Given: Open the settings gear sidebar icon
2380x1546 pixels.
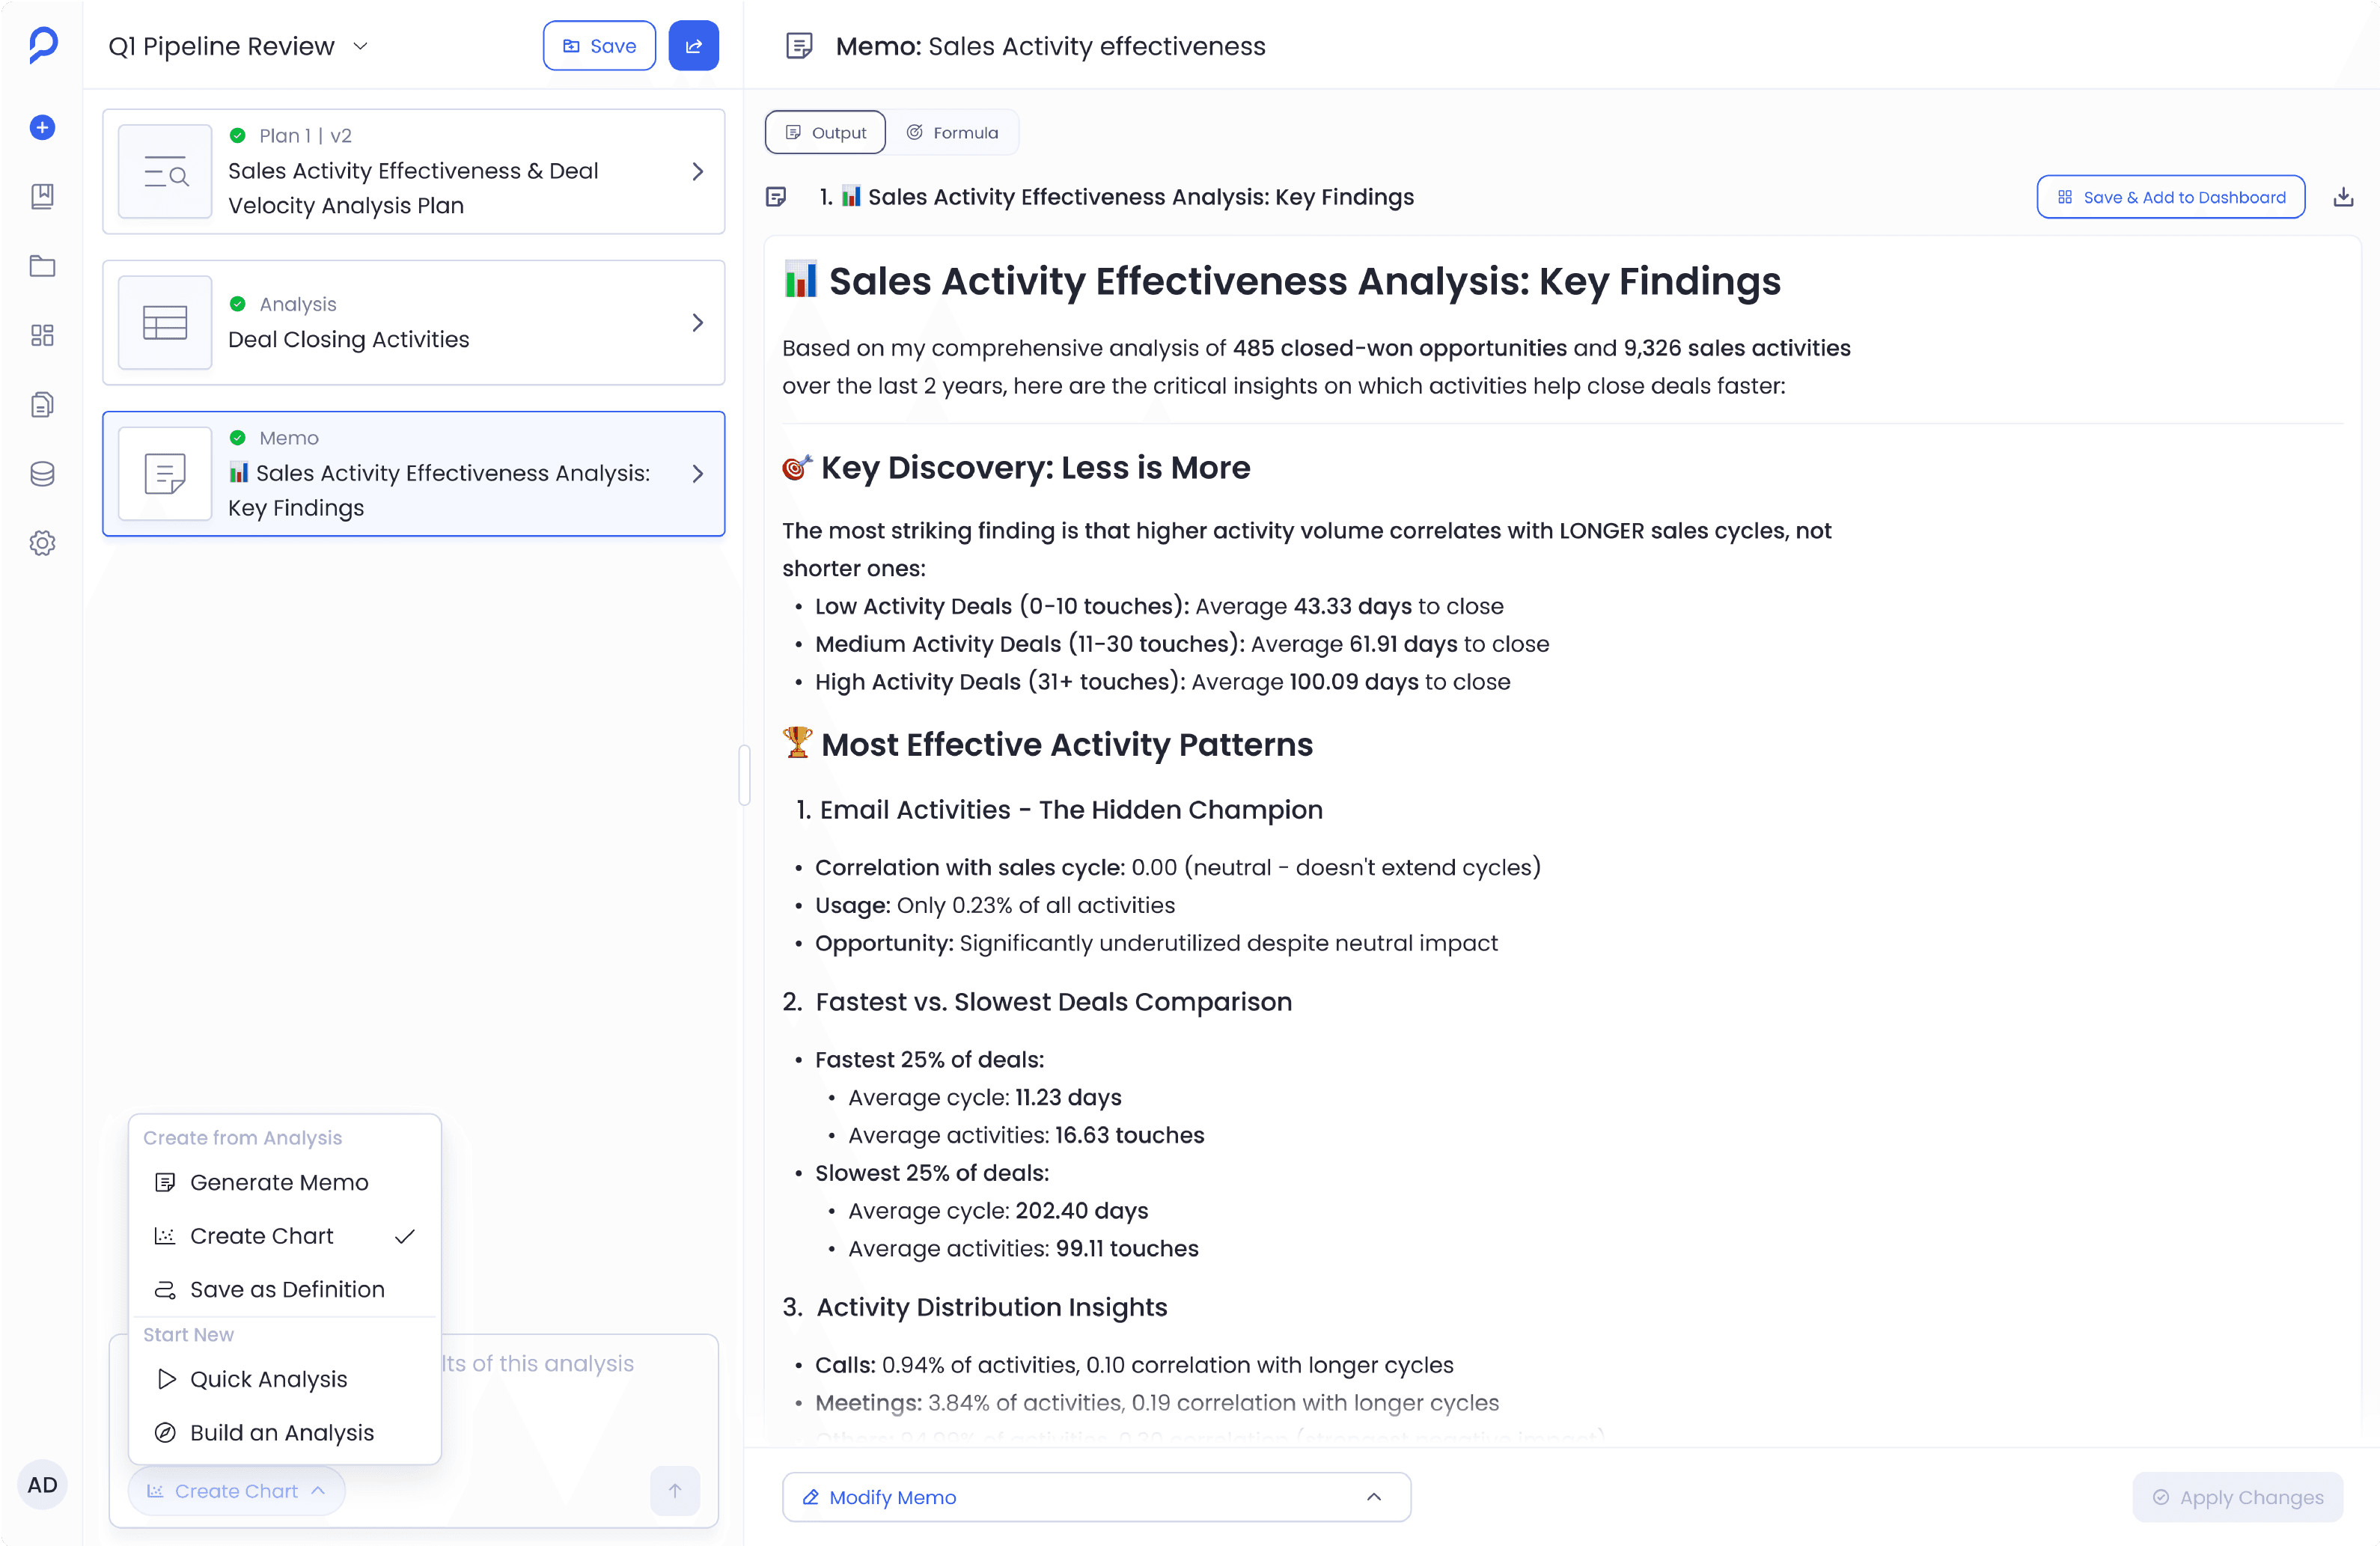Looking at the screenshot, I should click(42, 543).
